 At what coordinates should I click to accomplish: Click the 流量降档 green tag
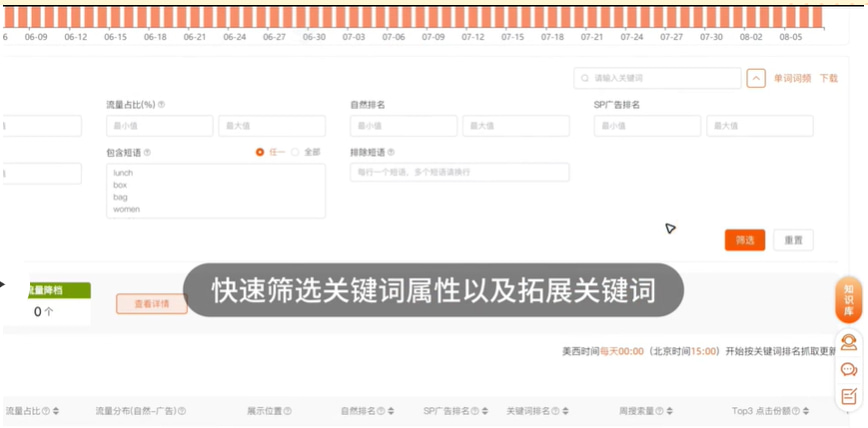point(60,291)
